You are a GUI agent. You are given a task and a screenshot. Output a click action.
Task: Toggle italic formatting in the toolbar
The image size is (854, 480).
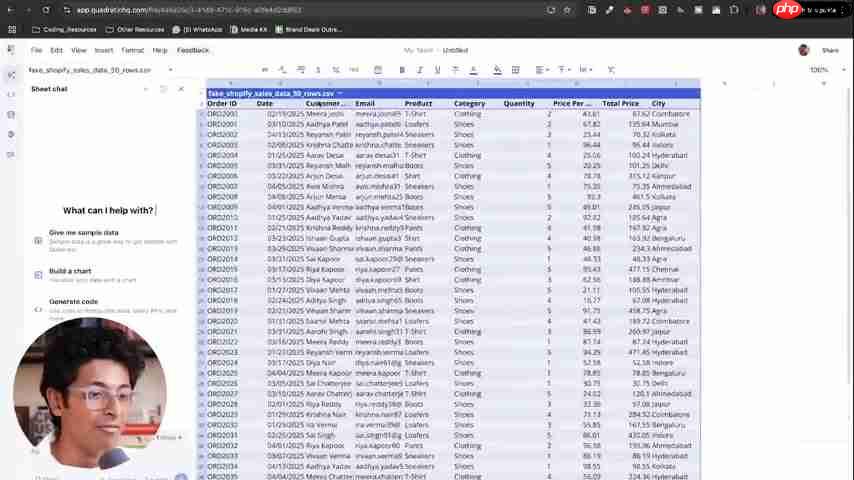[x=419, y=70]
